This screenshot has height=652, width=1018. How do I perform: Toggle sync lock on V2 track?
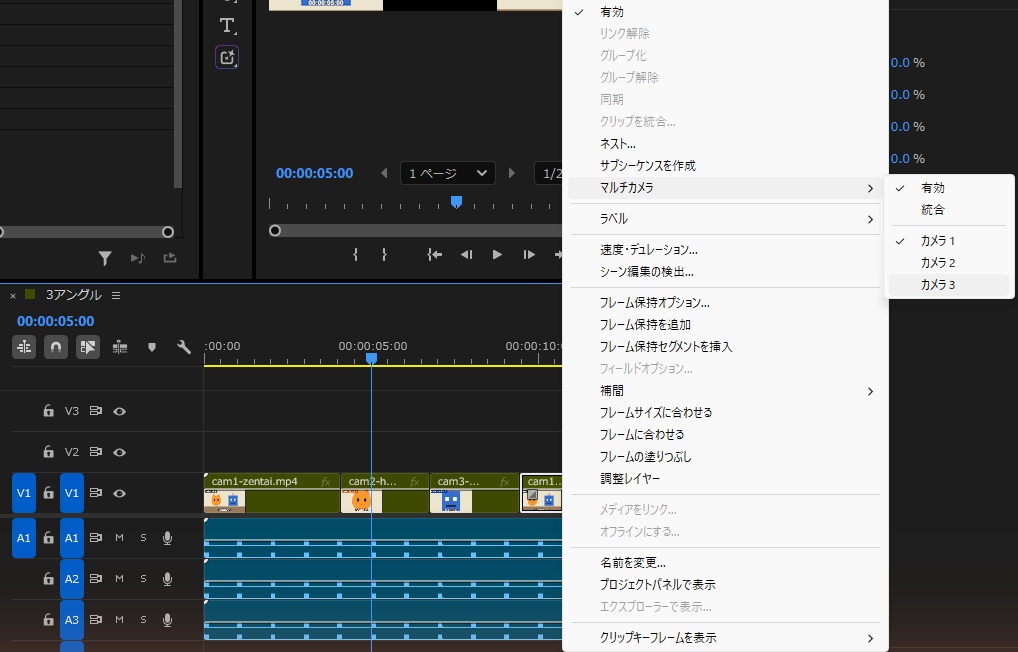point(95,452)
